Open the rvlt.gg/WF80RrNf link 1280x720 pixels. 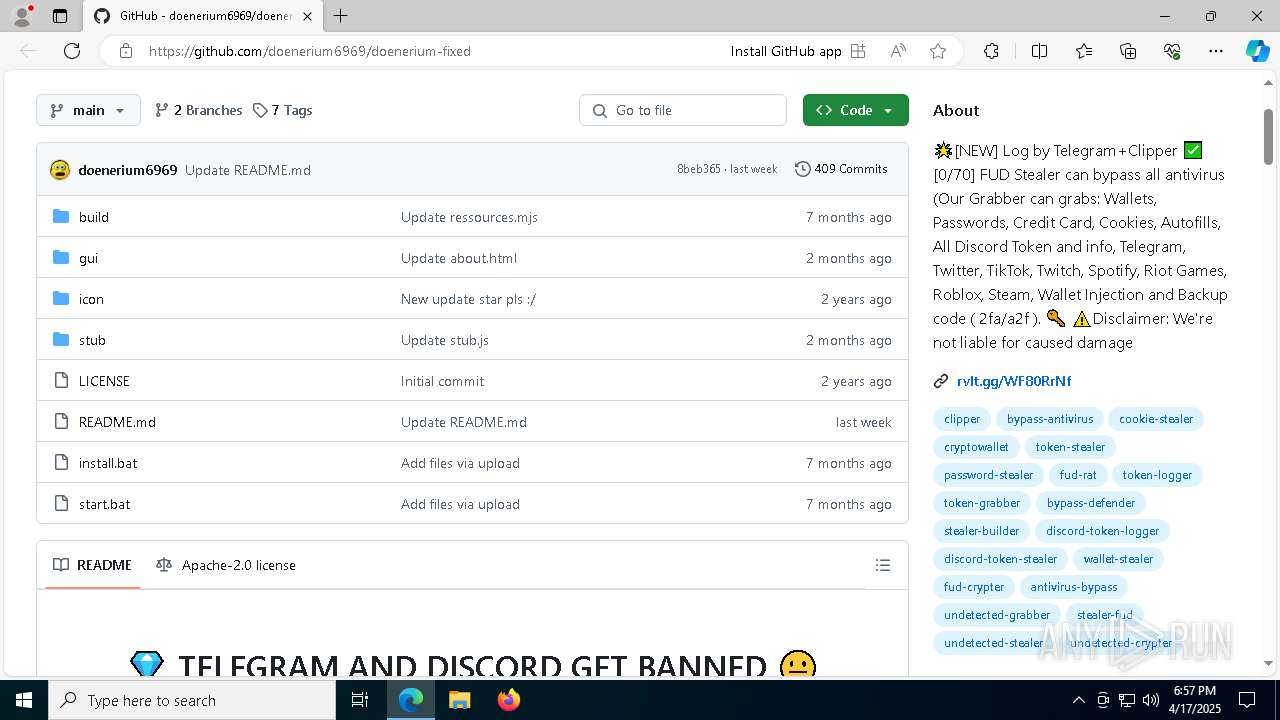1014,381
